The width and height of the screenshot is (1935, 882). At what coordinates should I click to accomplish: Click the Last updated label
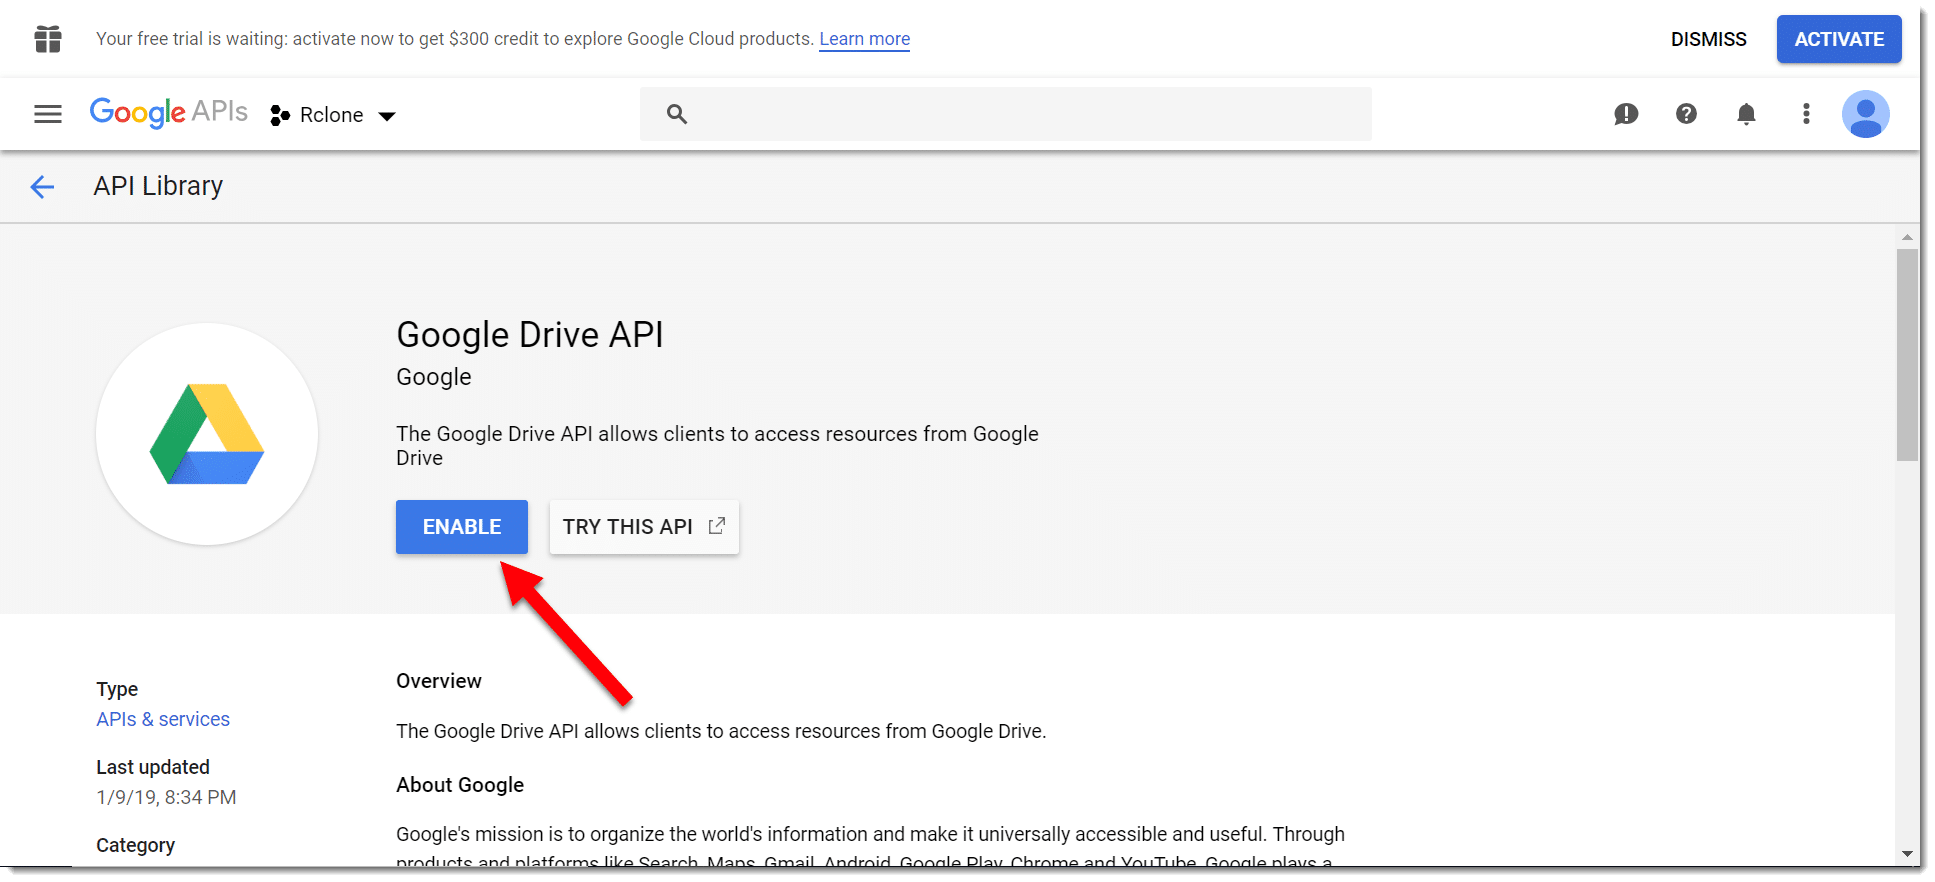(153, 767)
